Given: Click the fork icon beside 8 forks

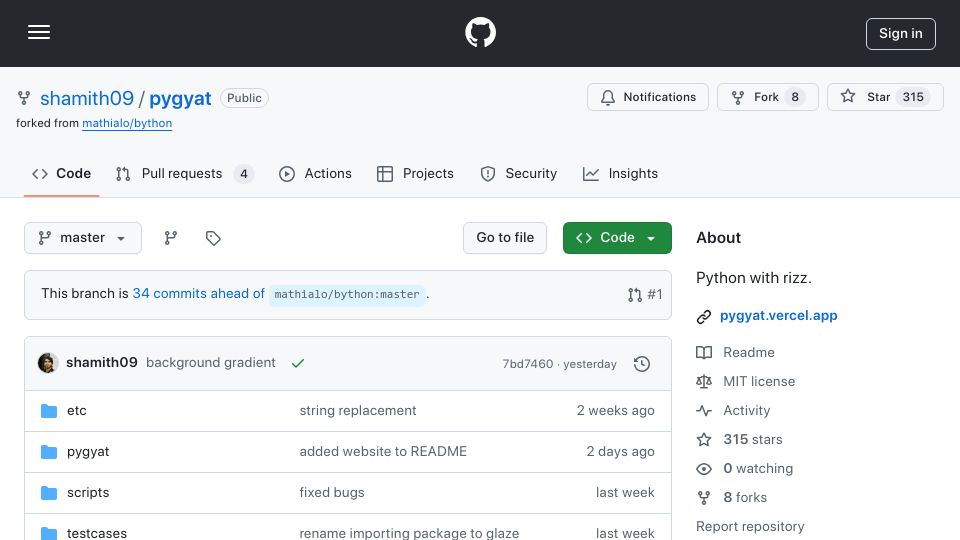Looking at the screenshot, I should pos(704,498).
